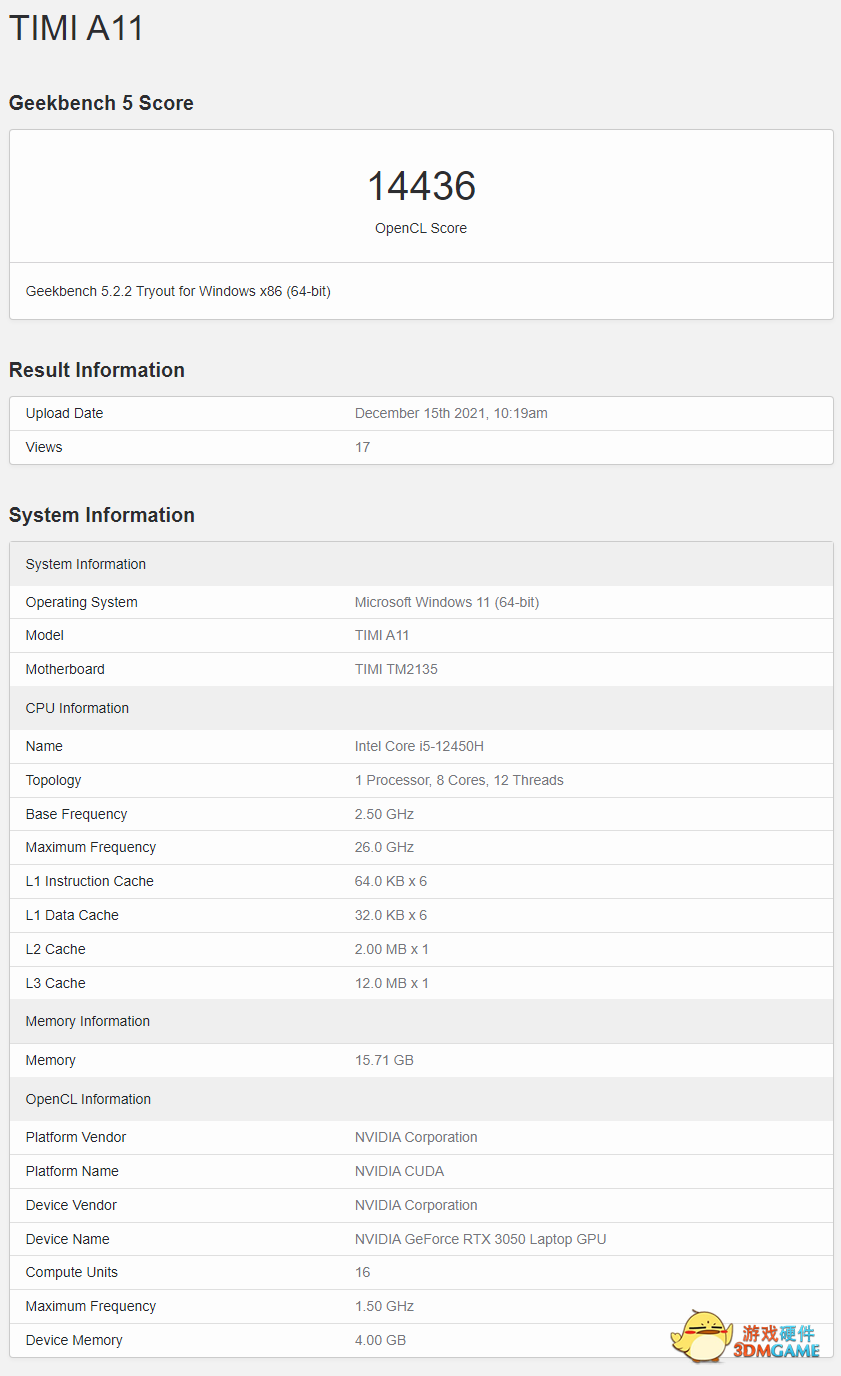Click the Result Information heading

[97, 370]
